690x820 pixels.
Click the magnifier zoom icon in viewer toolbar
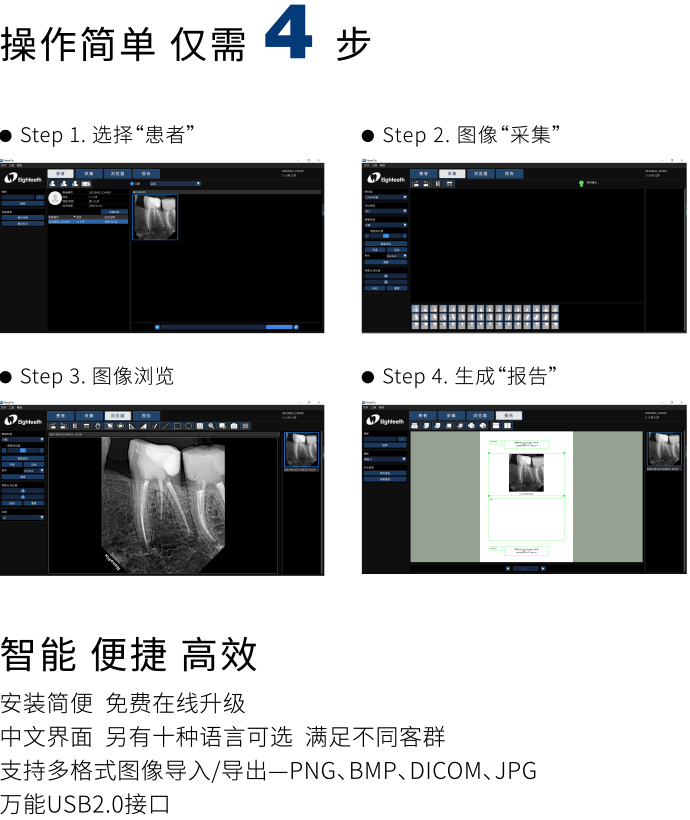(211, 426)
